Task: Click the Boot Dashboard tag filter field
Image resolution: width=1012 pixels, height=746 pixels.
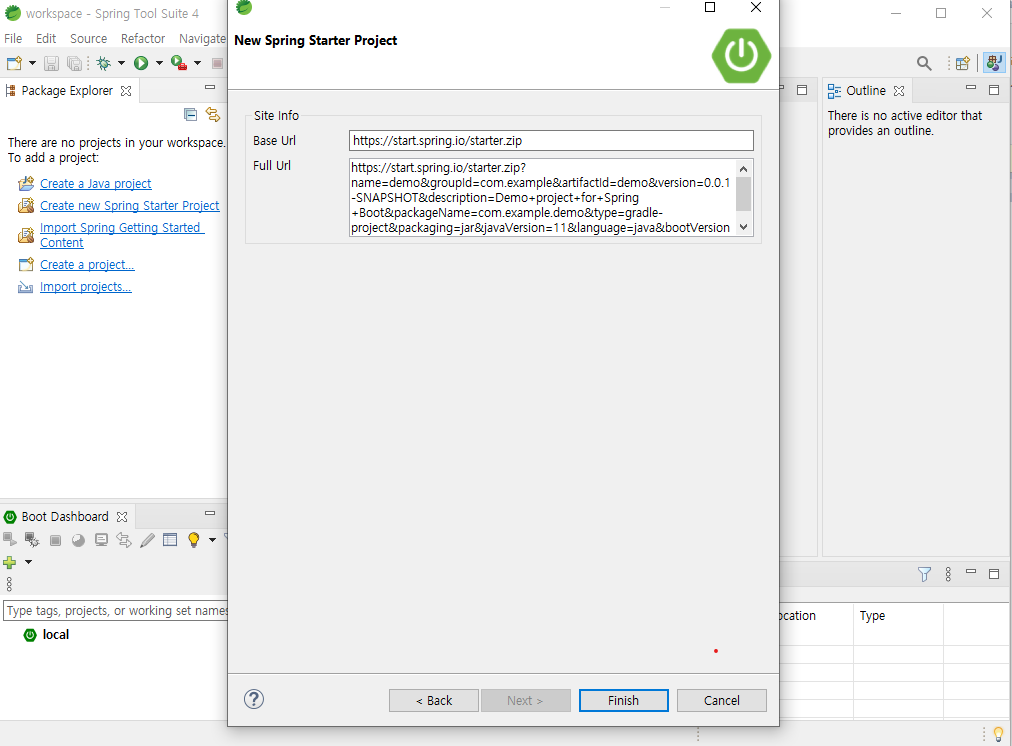Action: [x=116, y=610]
